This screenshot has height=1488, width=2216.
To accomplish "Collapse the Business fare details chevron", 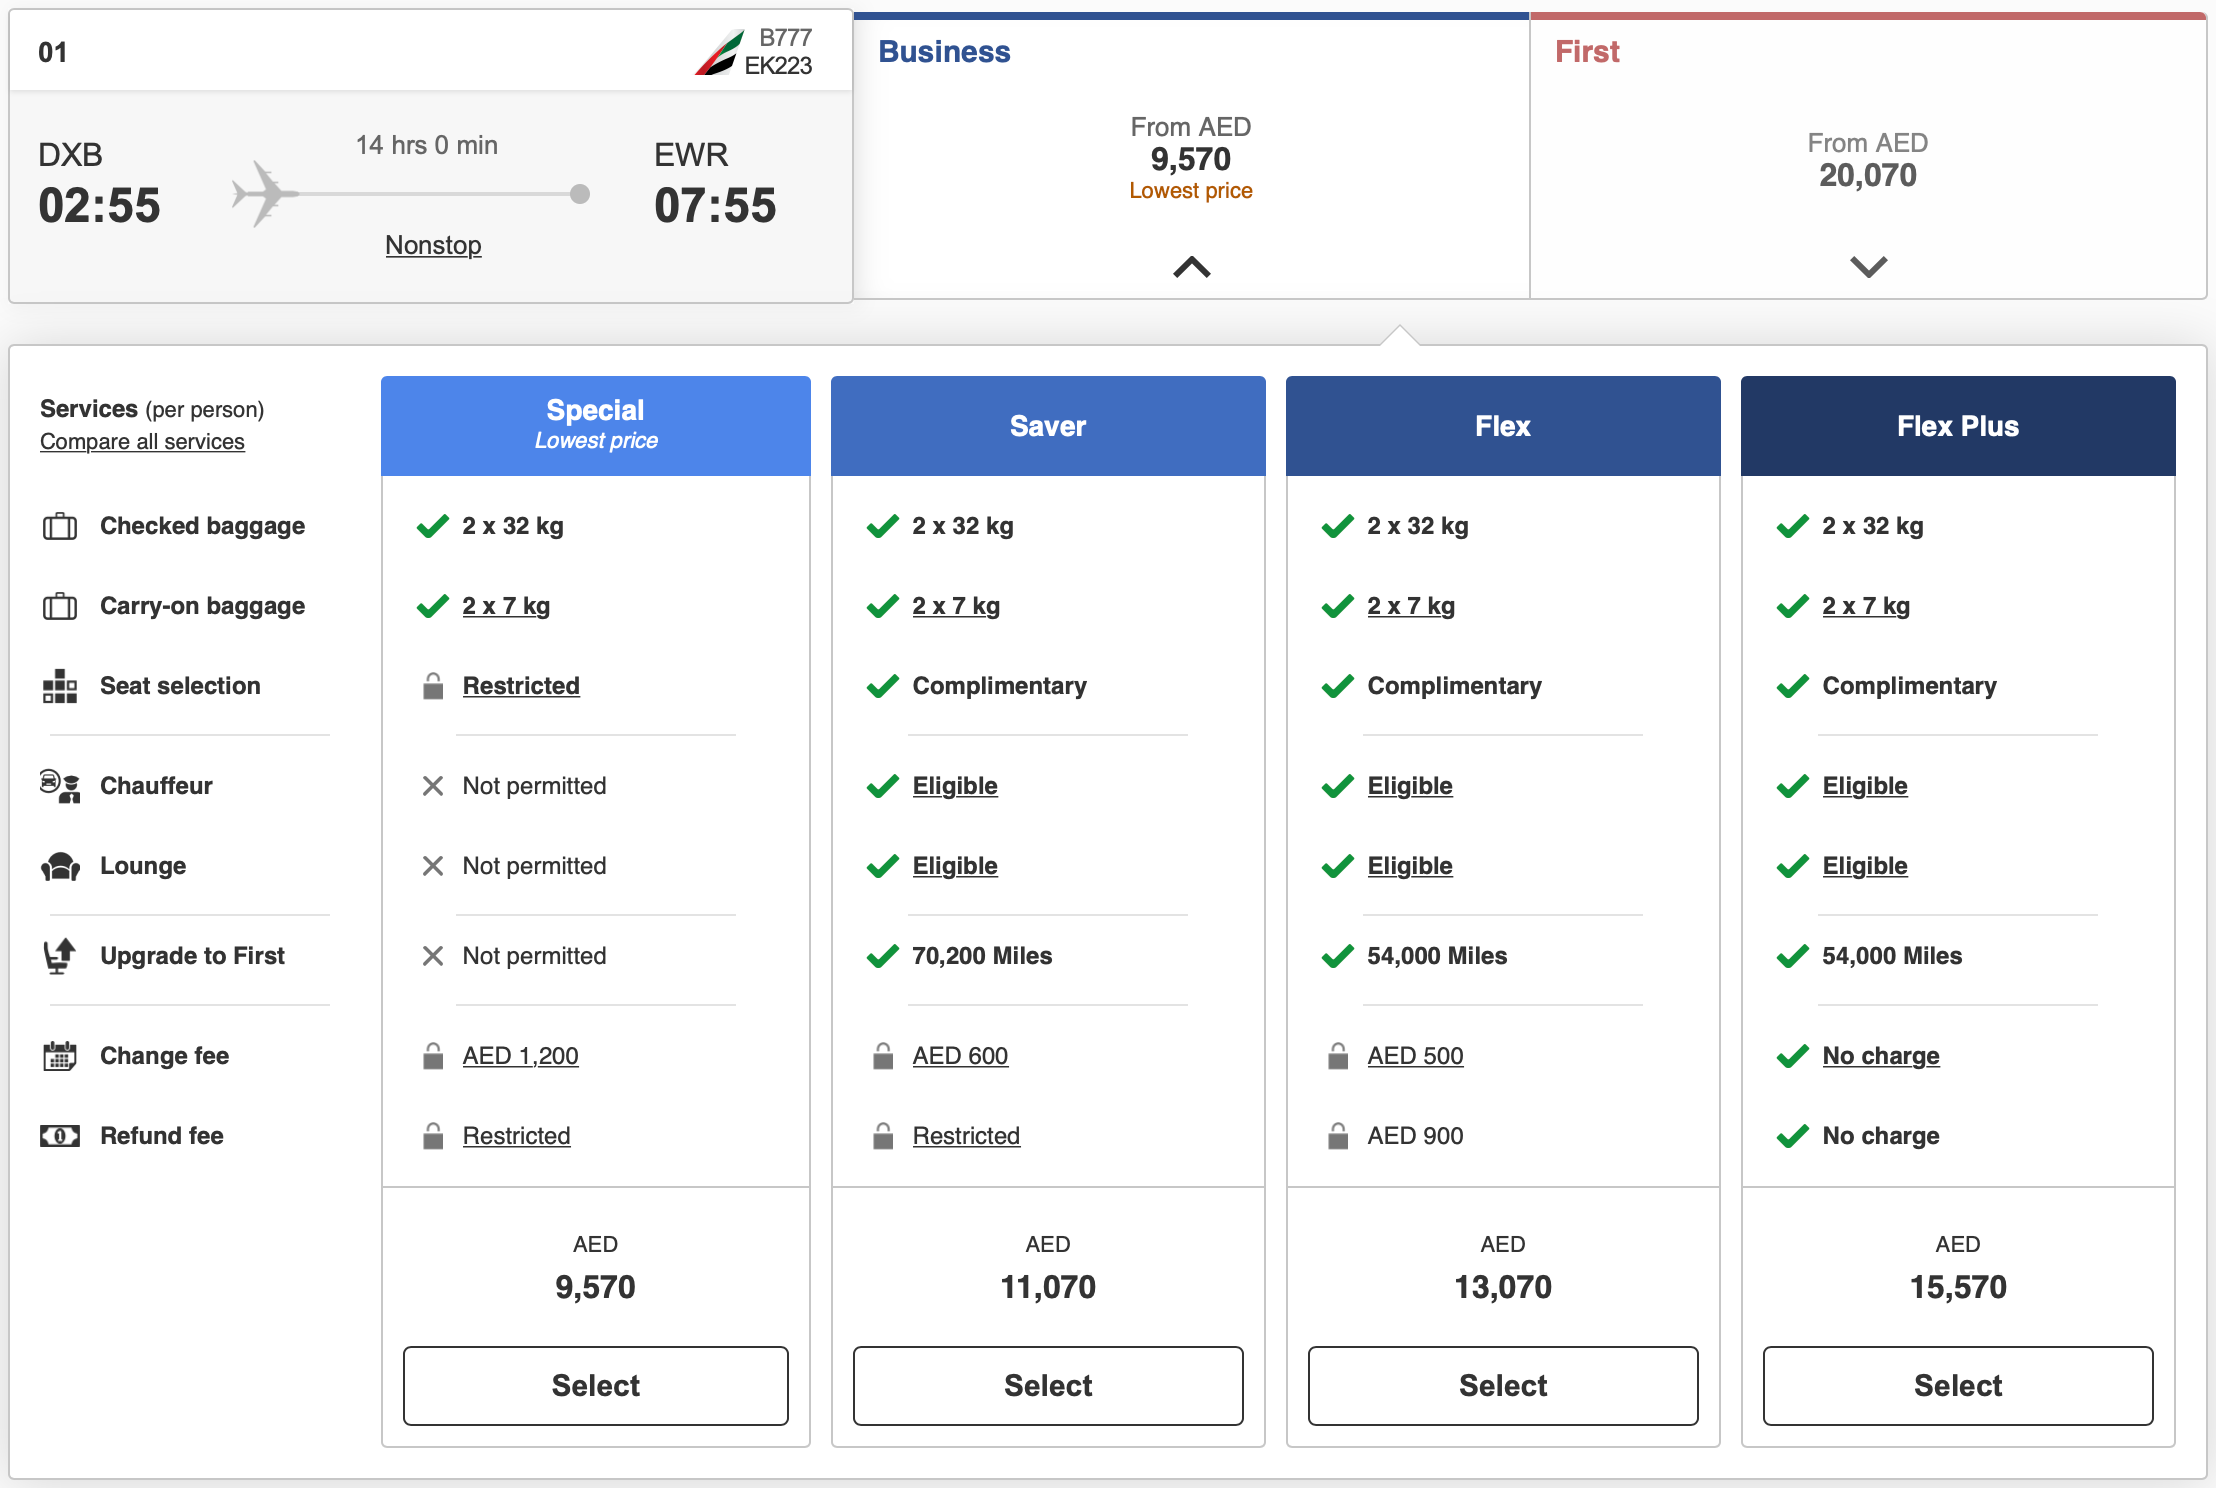I will tap(1190, 268).
